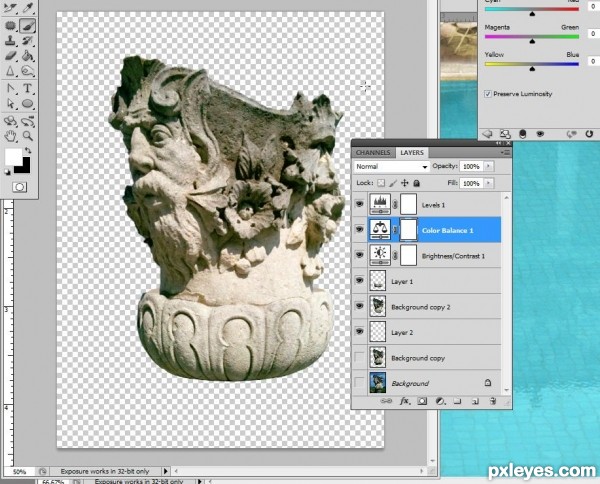
Task: Select the Ellipse shape tool
Action: click(28, 104)
